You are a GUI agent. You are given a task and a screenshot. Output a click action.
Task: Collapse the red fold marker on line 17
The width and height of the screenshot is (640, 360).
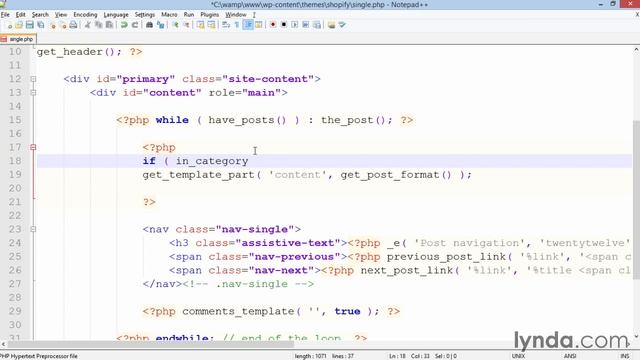coord(33,147)
